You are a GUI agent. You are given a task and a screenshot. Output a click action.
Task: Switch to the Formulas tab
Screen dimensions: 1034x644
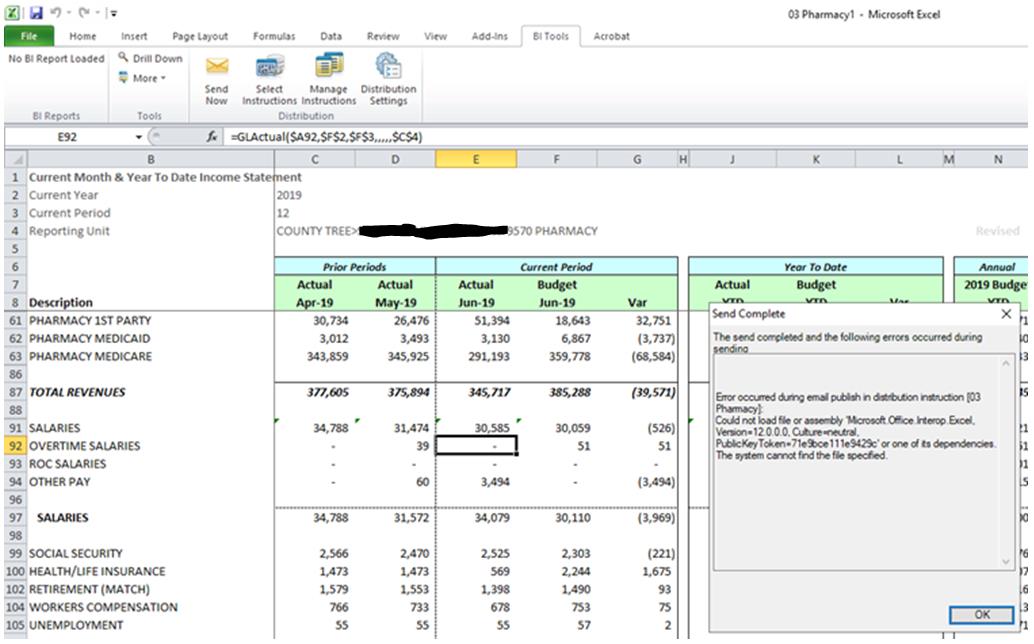pyautogui.click(x=274, y=36)
